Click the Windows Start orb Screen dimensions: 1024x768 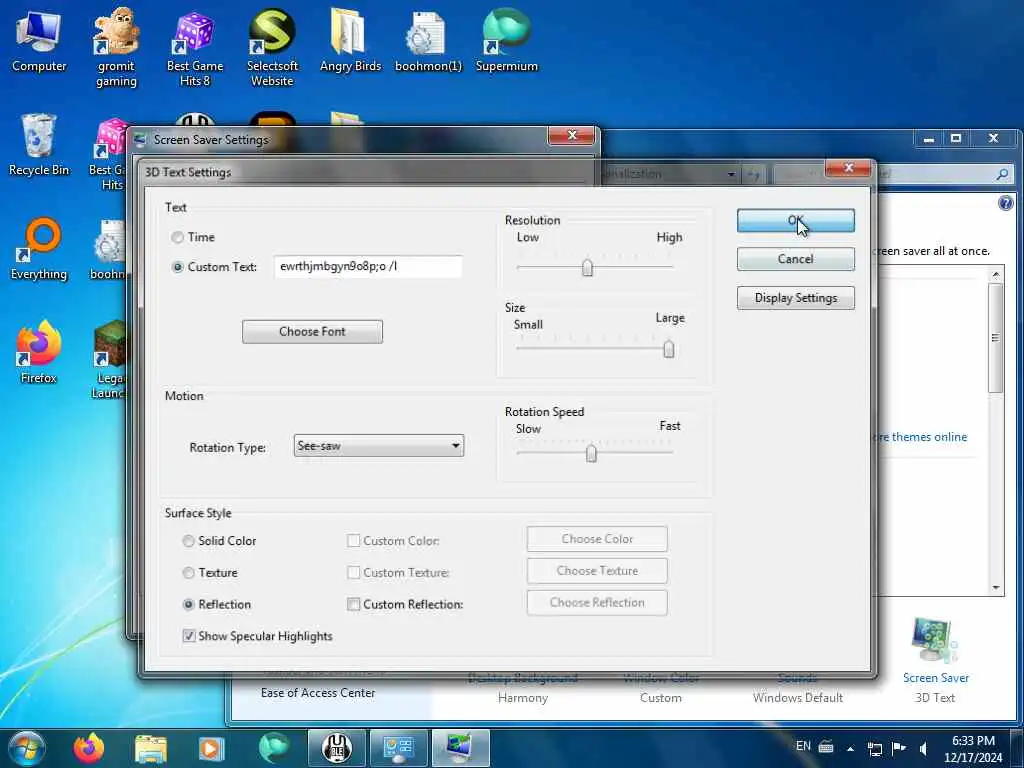click(26, 748)
